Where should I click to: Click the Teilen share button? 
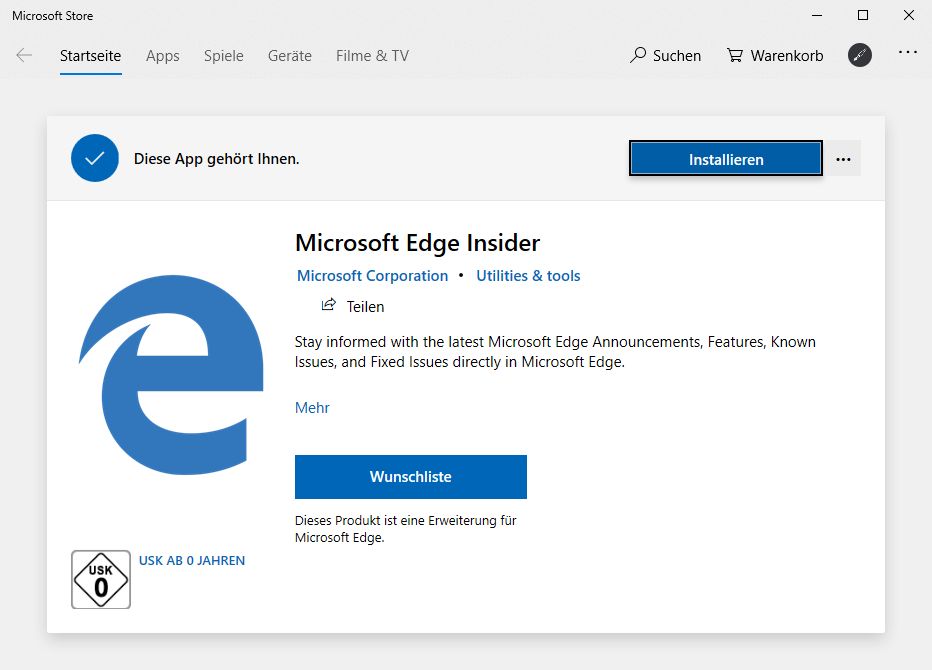(x=353, y=306)
